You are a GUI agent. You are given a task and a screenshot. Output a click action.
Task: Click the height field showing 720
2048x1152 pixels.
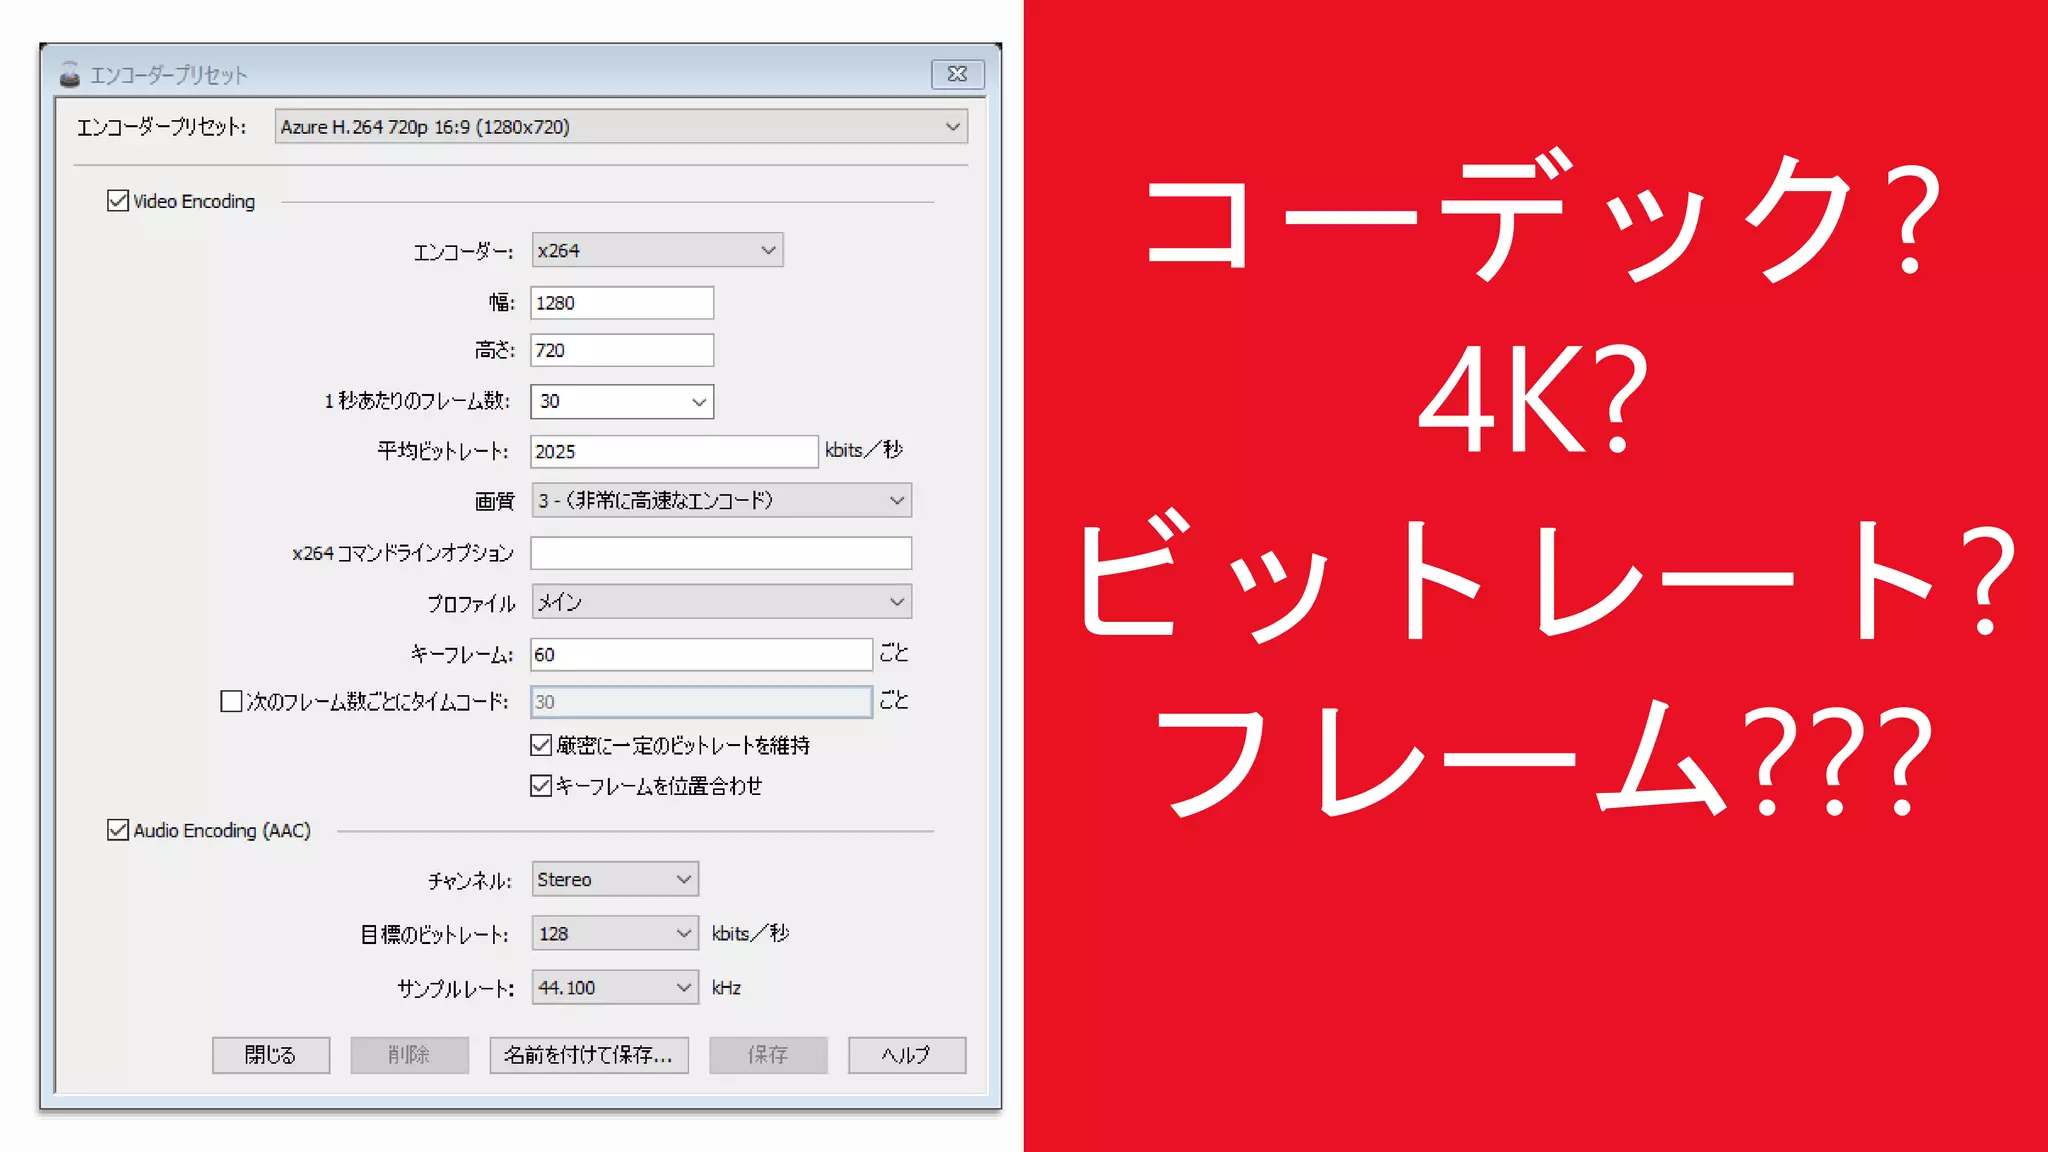[x=621, y=350]
